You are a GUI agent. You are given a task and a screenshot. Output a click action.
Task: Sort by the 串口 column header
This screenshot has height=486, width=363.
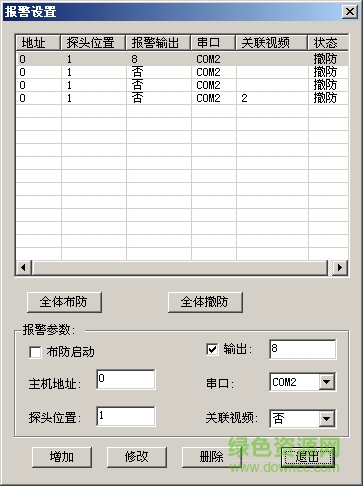pos(213,43)
